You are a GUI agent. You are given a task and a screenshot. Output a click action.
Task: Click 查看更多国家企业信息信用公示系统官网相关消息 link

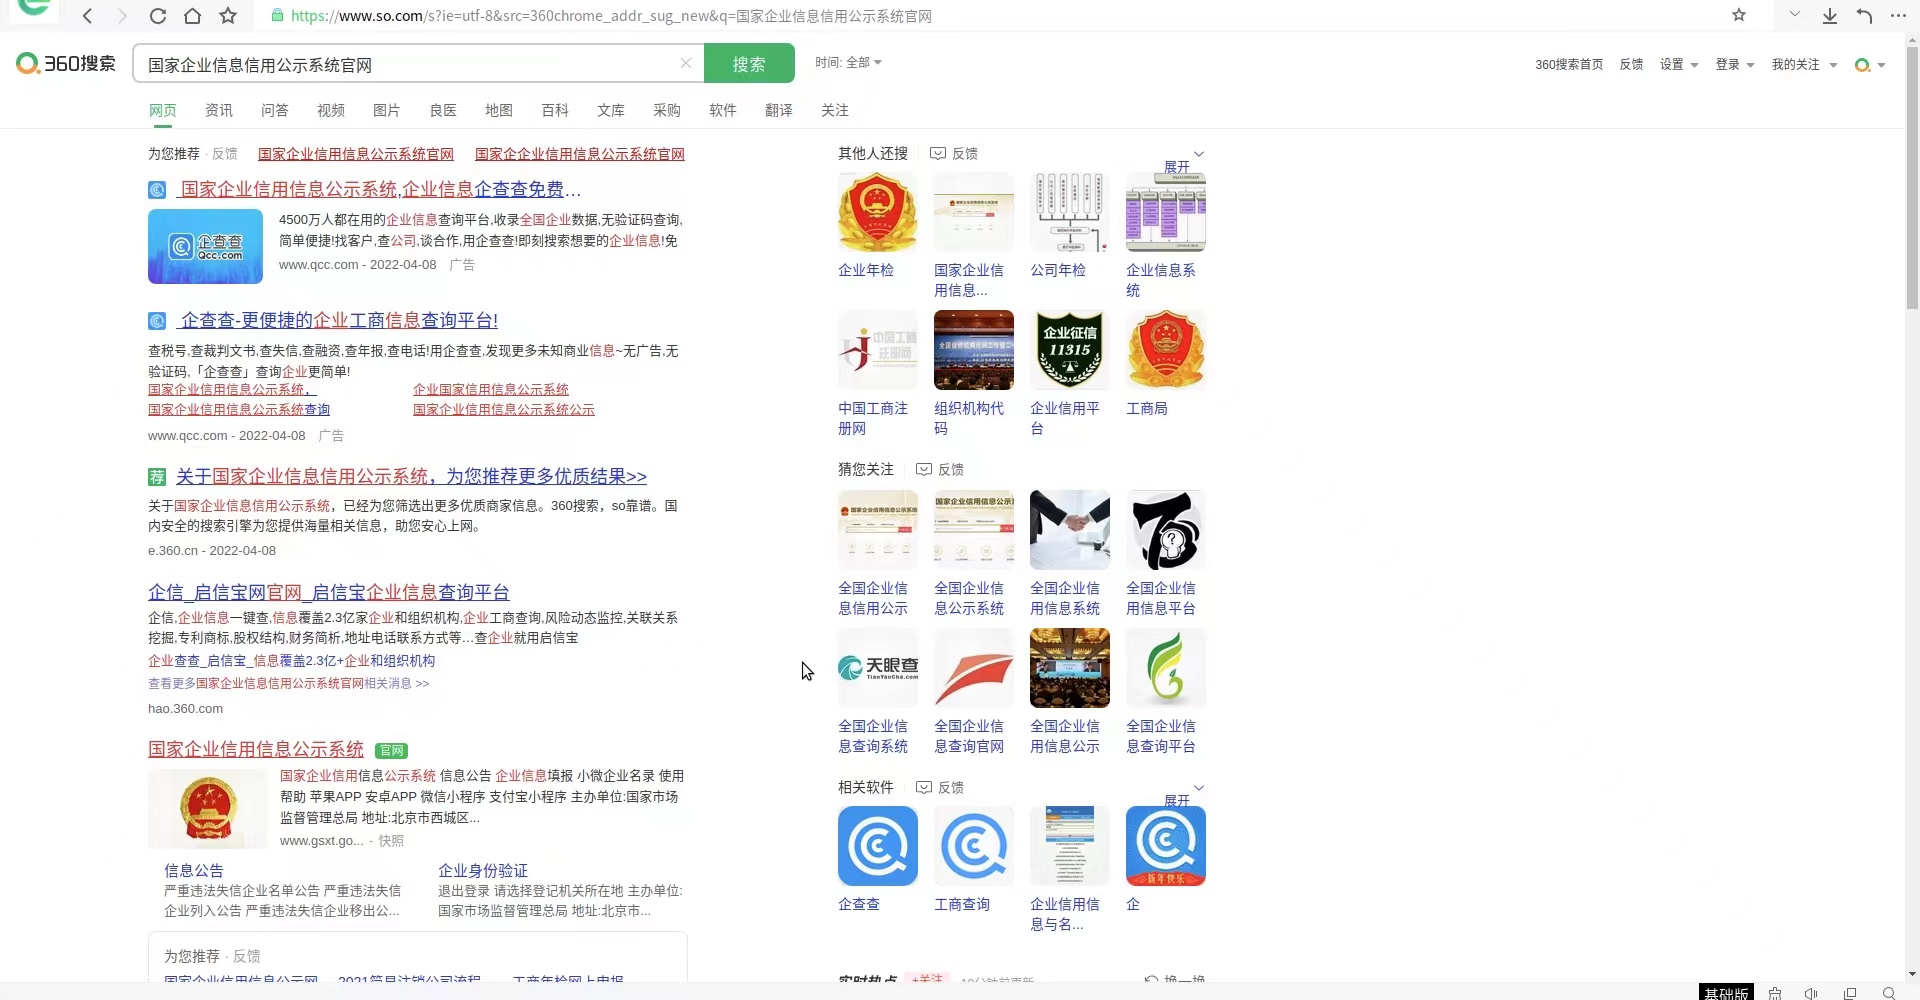[289, 683]
